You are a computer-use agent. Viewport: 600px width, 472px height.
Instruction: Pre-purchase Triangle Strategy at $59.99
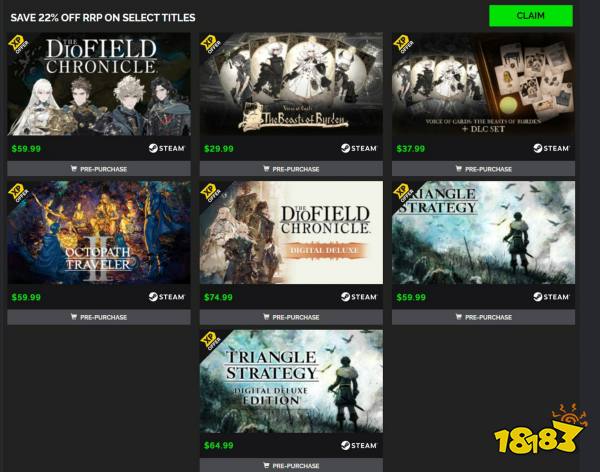pos(483,317)
